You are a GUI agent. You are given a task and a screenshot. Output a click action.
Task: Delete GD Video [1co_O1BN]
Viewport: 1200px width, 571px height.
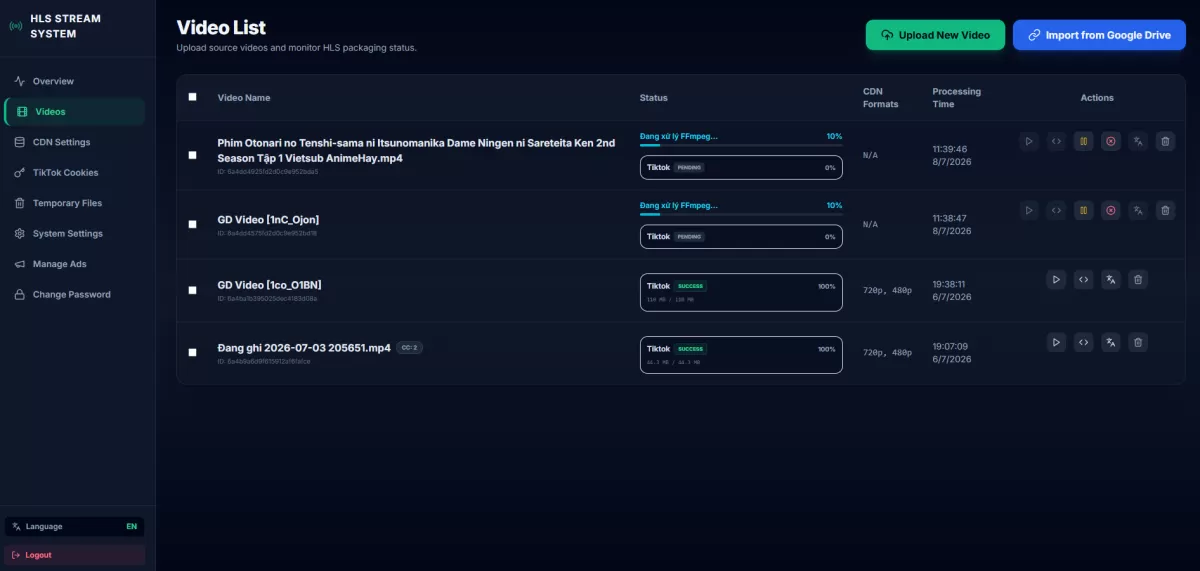(1137, 280)
